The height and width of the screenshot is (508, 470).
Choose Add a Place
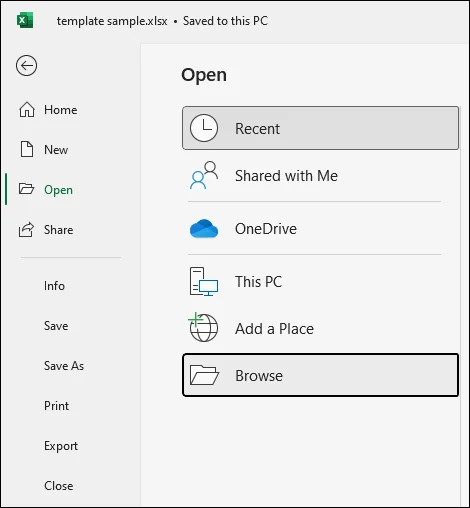[x=320, y=329]
